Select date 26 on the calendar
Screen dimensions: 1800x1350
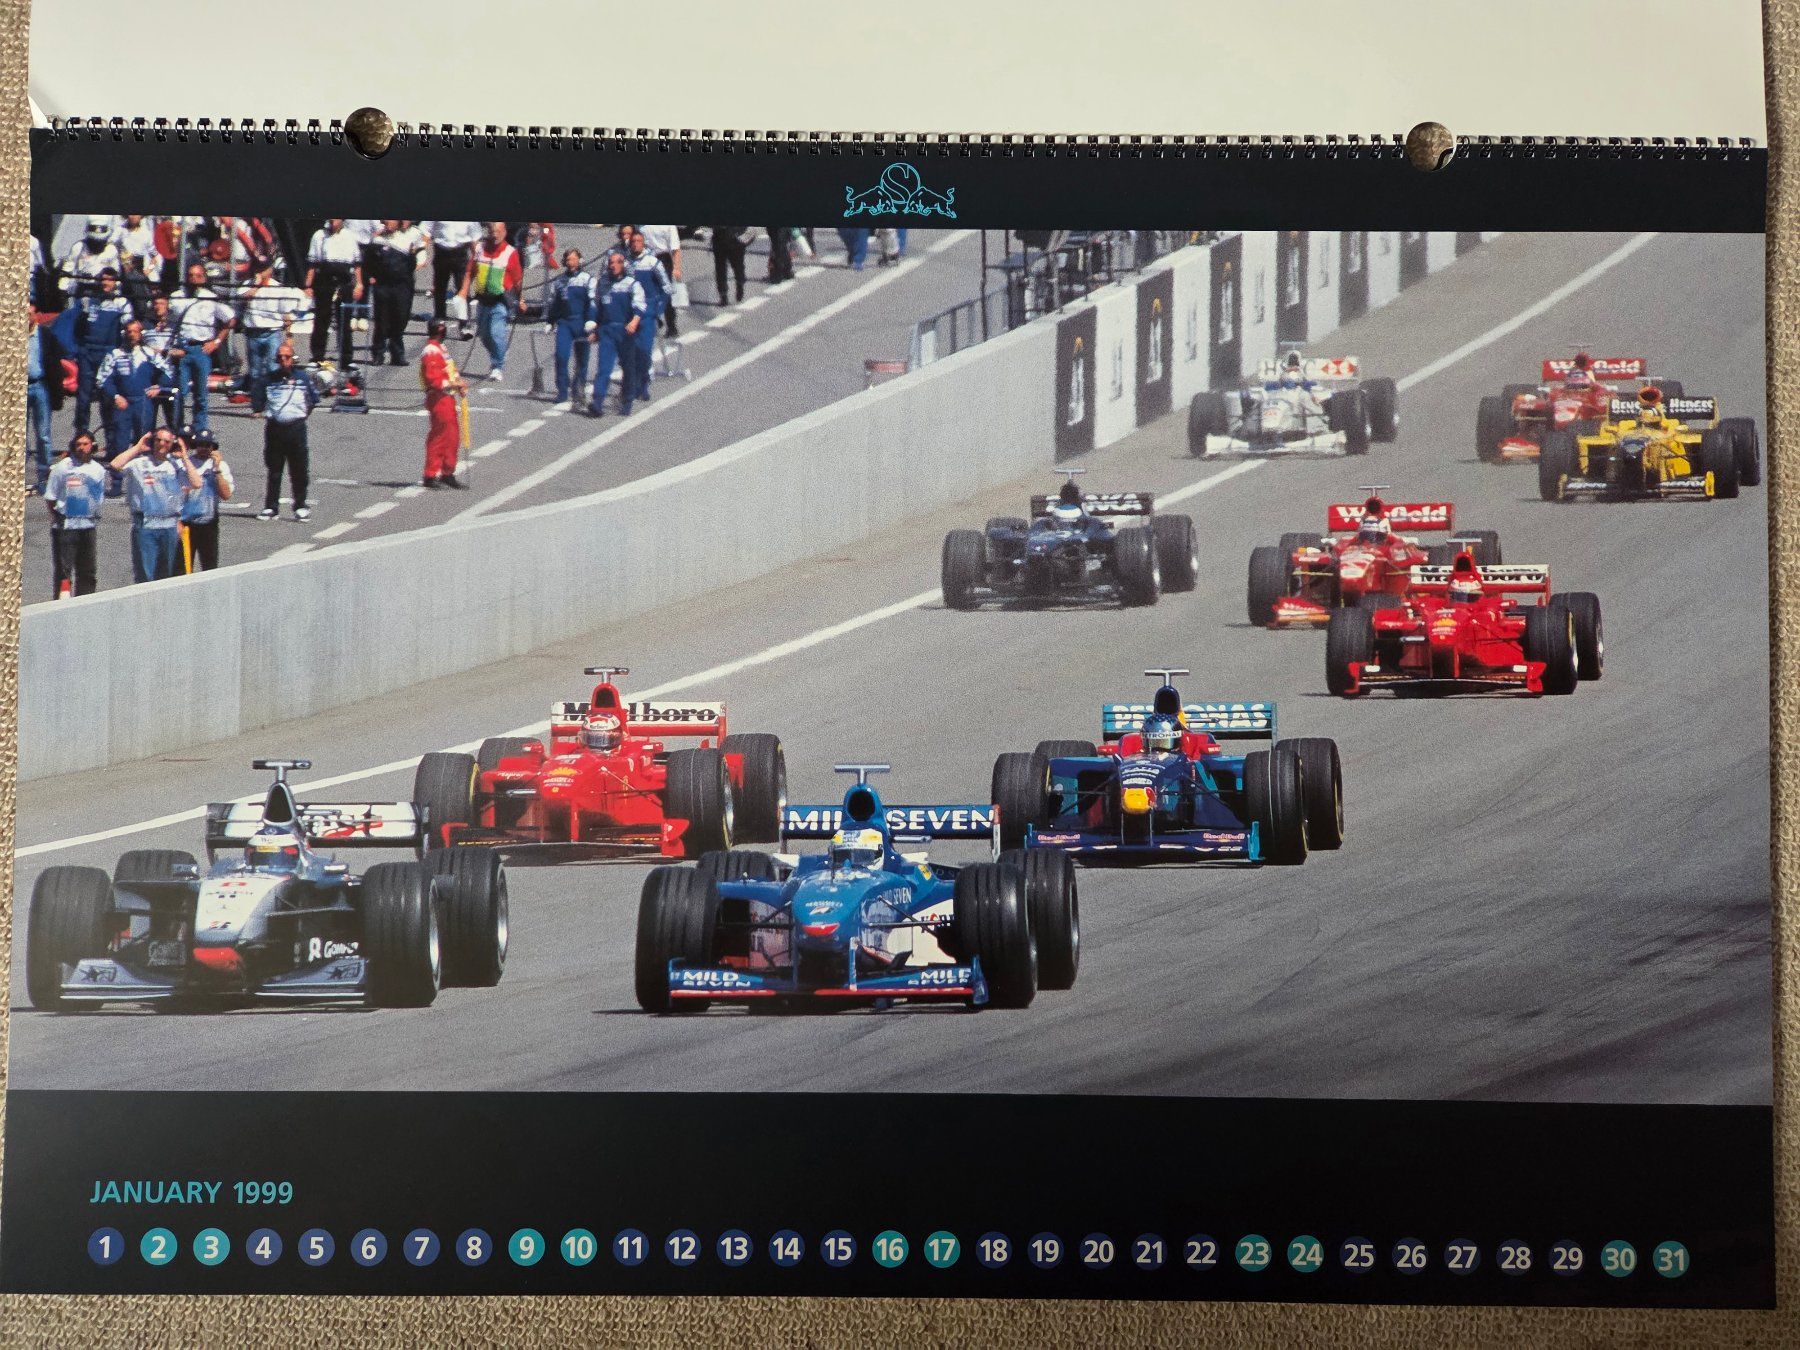[x=1410, y=1255]
